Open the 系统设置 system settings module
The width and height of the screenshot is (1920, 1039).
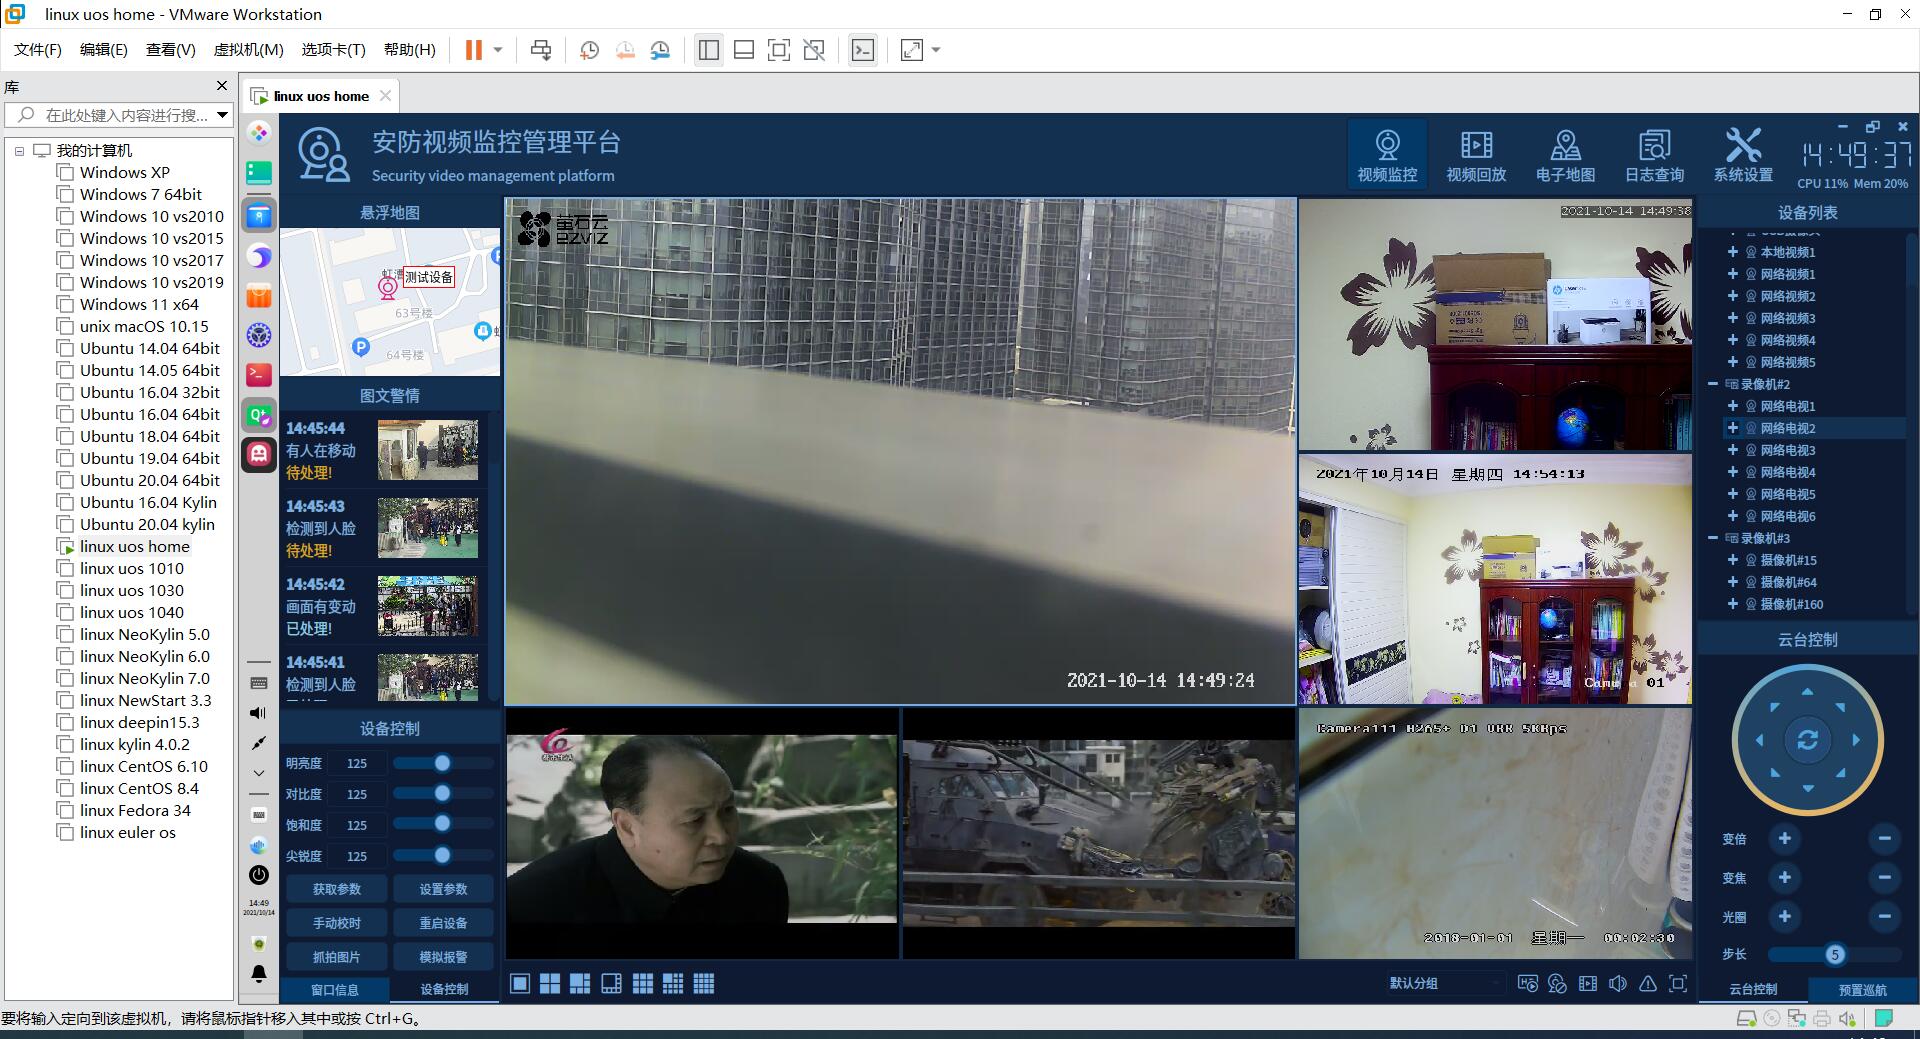tap(1743, 155)
